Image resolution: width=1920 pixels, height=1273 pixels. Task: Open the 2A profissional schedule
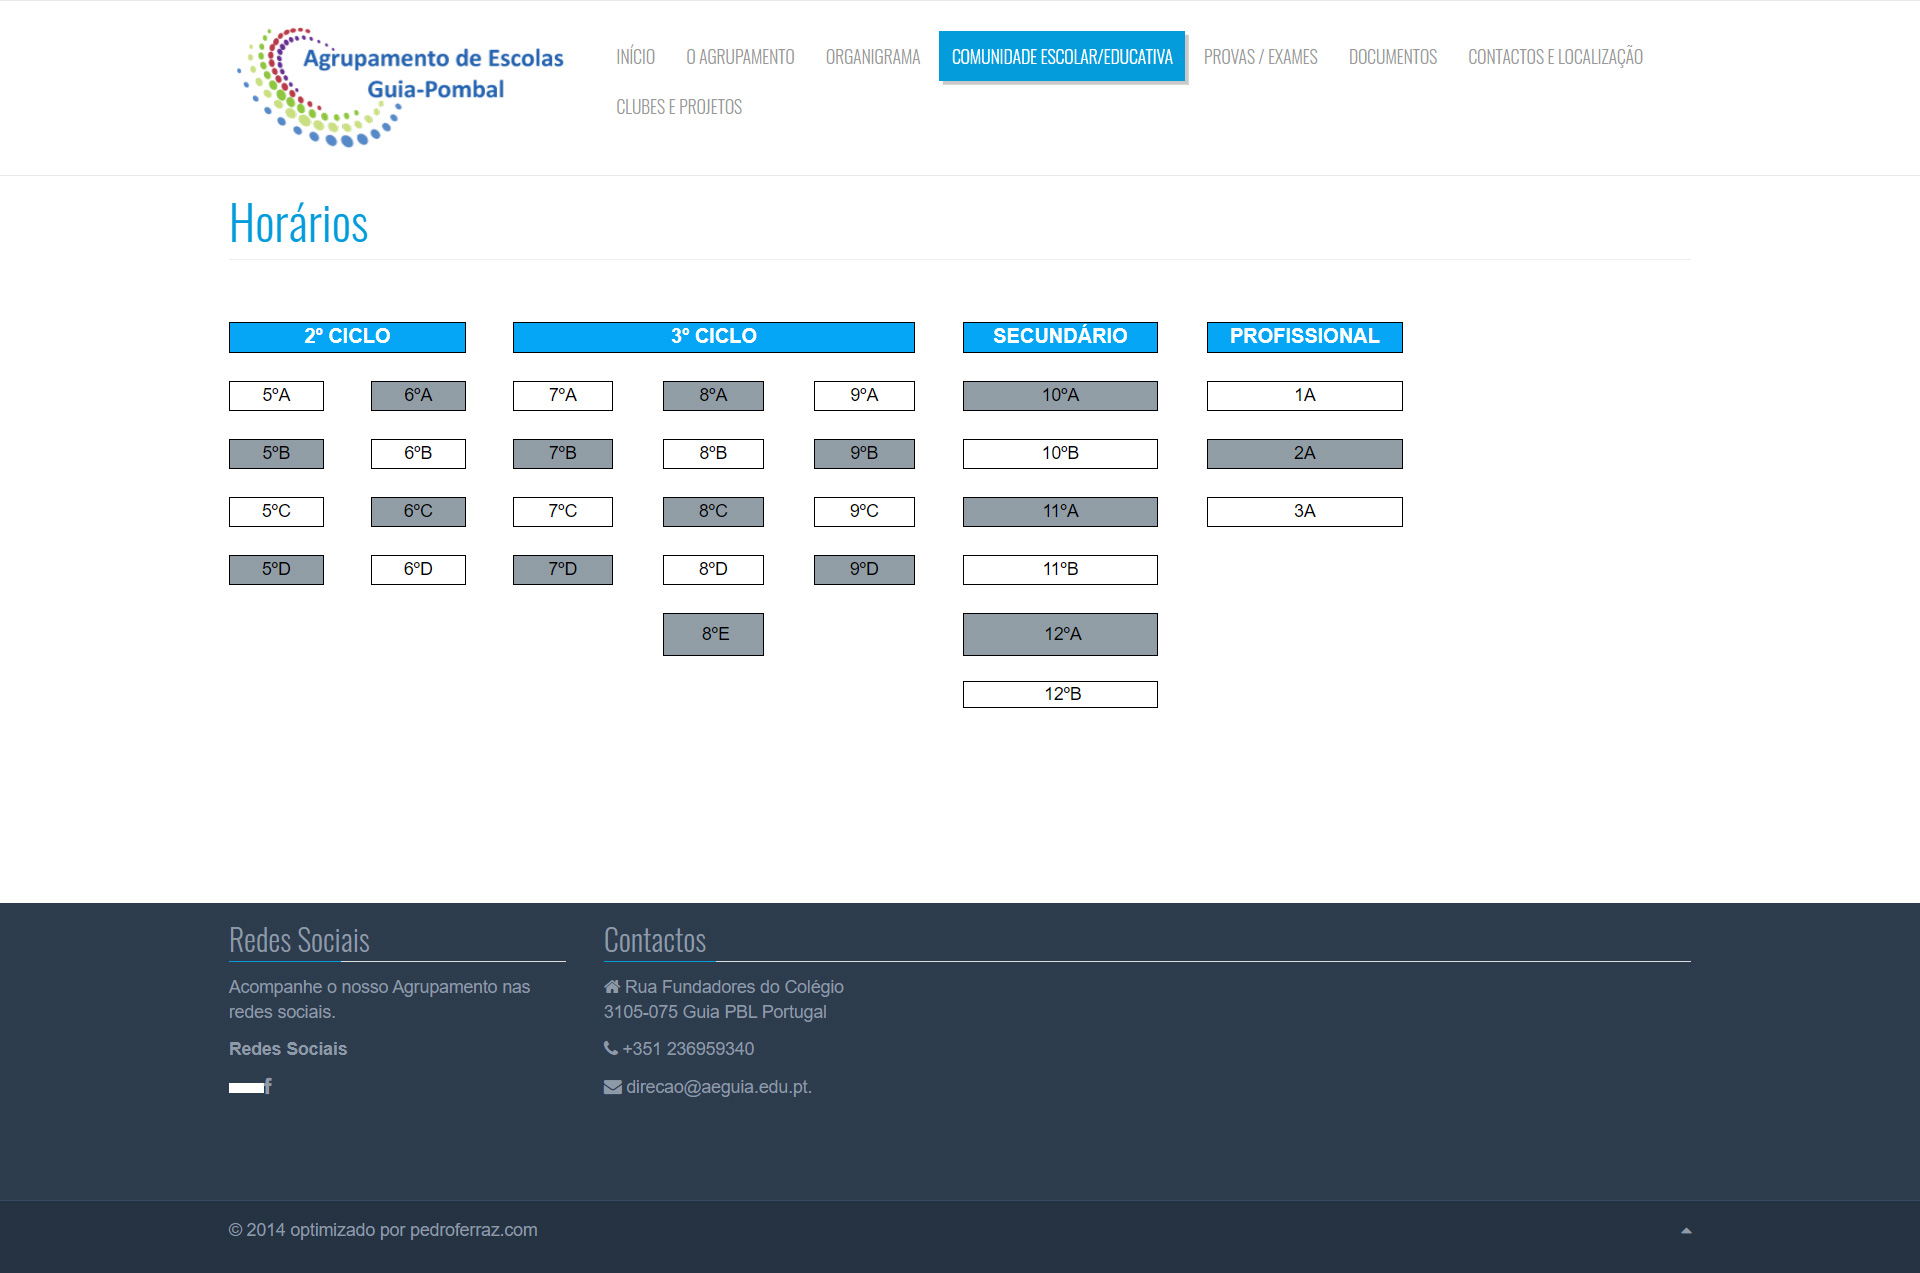click(x=1304, y=453)
